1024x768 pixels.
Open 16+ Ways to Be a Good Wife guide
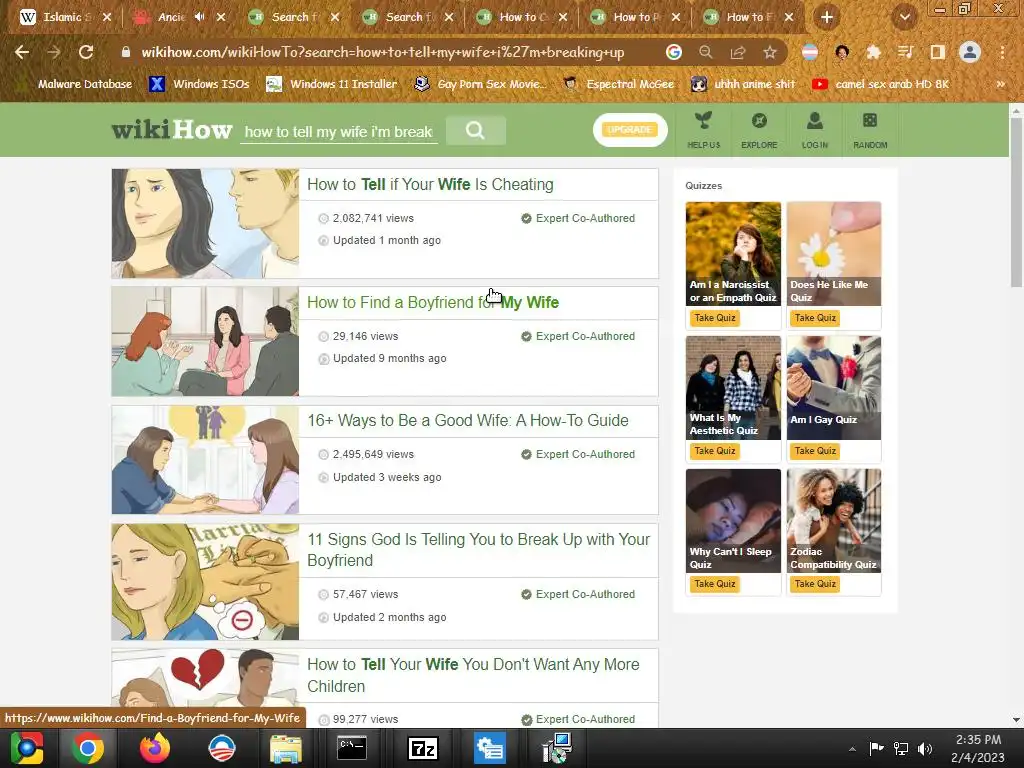tap(468, 421)
